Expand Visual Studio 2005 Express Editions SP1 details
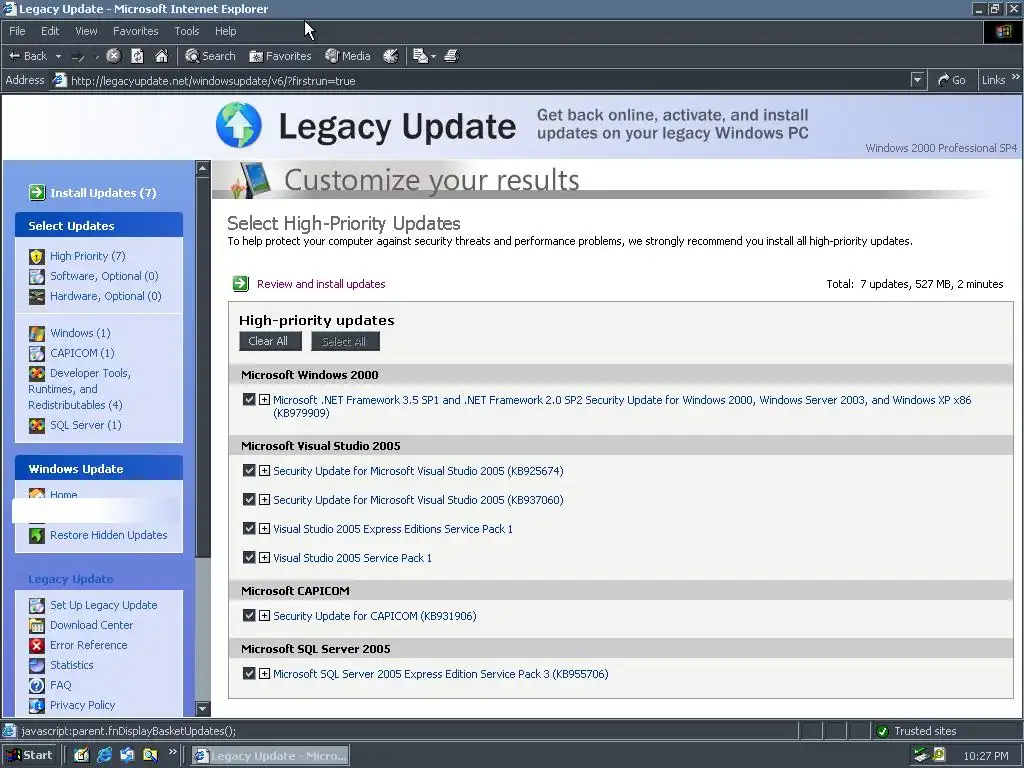 pyautogui.click(x=264, y=528)
